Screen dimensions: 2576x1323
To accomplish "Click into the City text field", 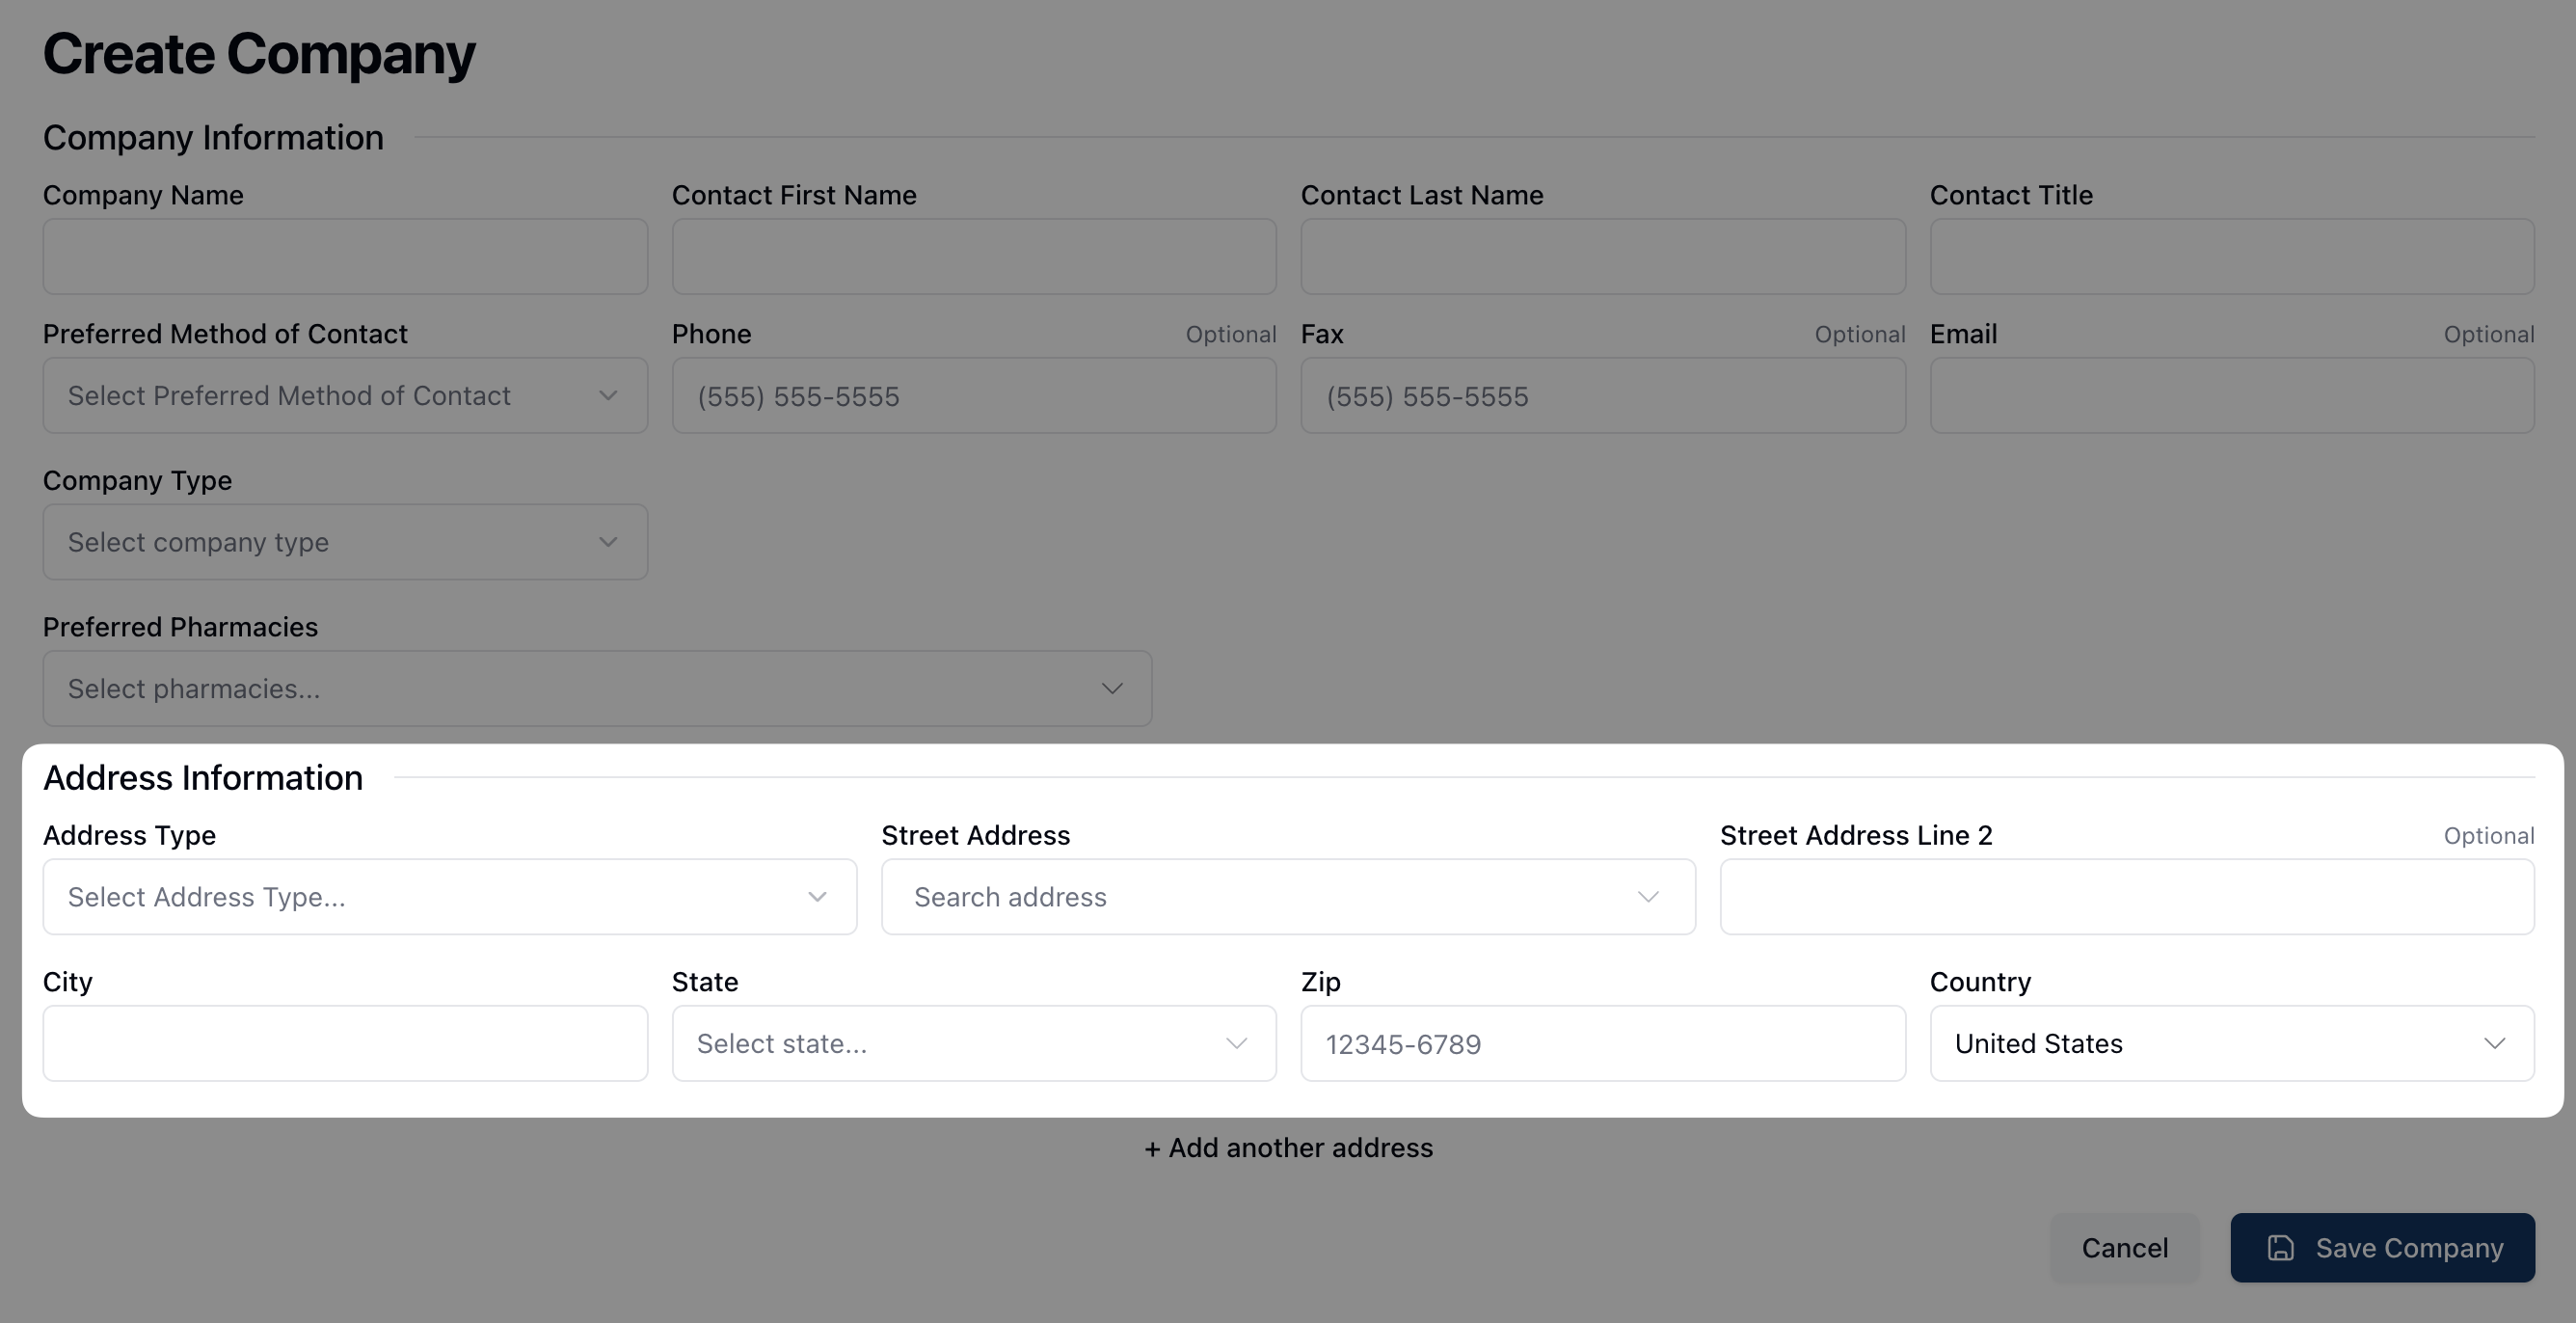I will [x=344, y=1043].
